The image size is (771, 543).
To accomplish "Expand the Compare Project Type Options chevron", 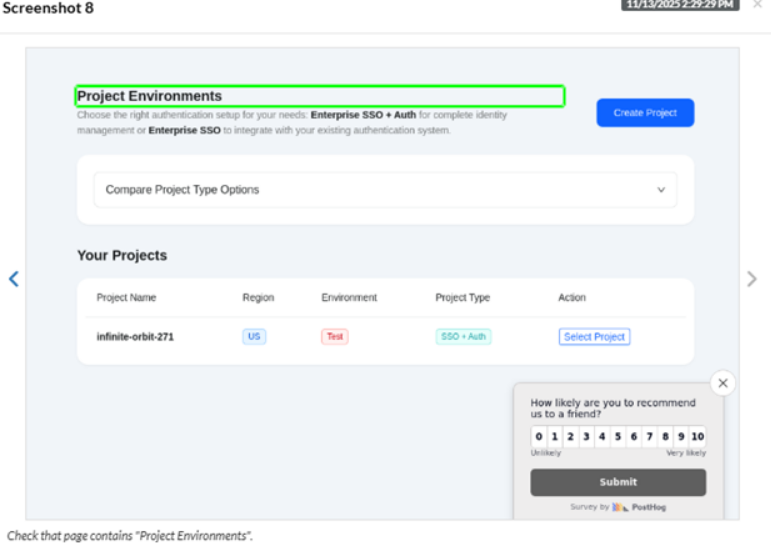I will coord(661,190).
